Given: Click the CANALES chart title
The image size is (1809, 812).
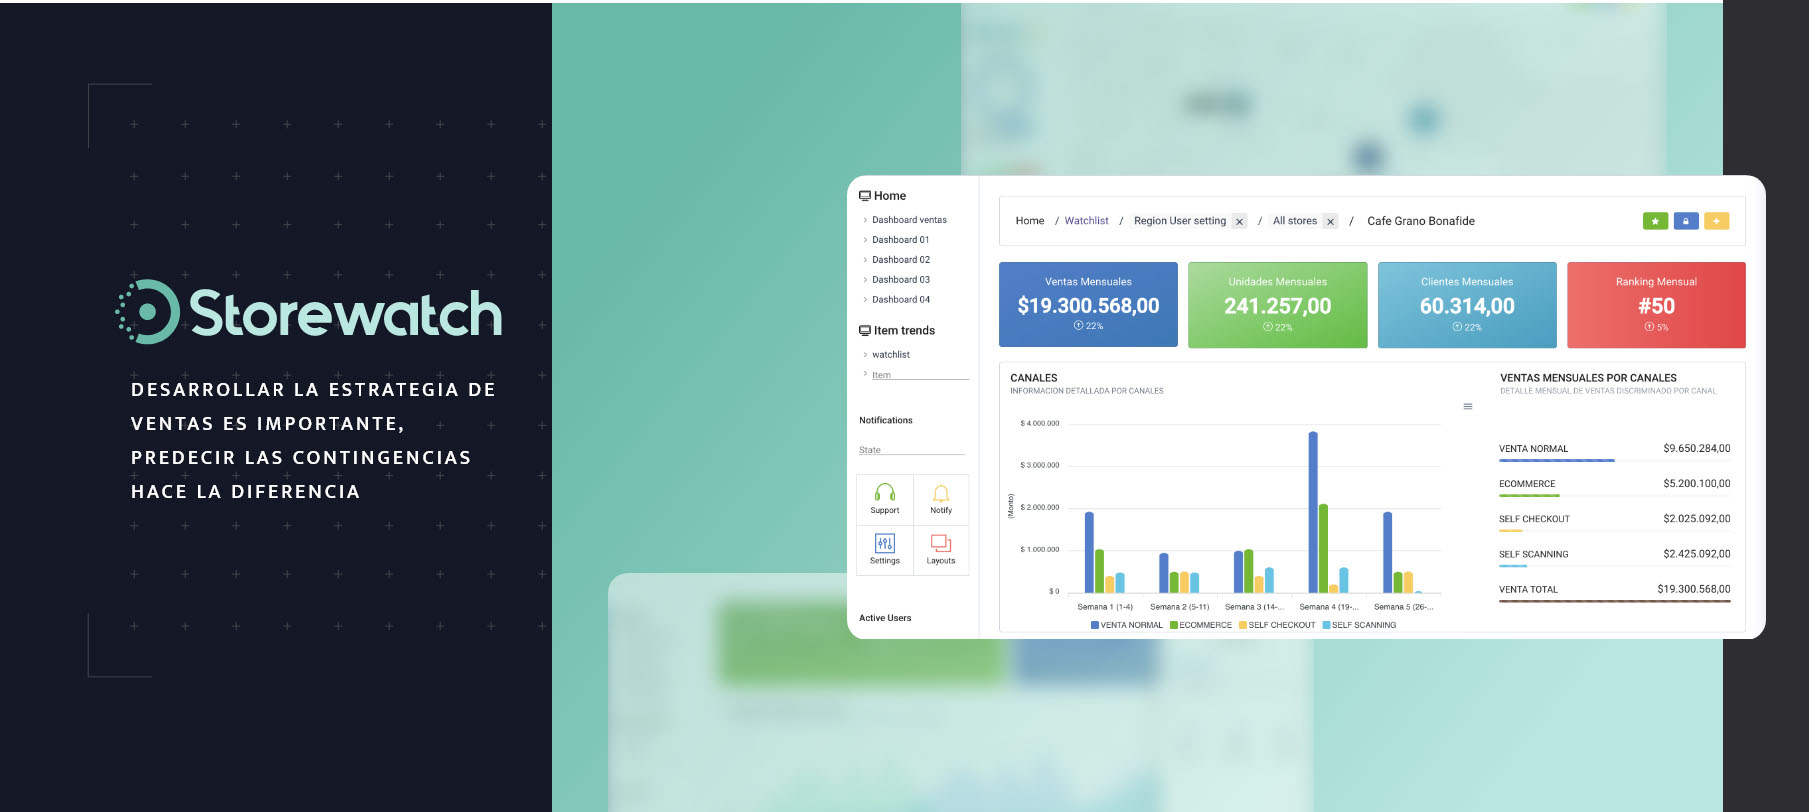Looking at the screenshot, I should pyautogui.click(x=1034, y=378).
